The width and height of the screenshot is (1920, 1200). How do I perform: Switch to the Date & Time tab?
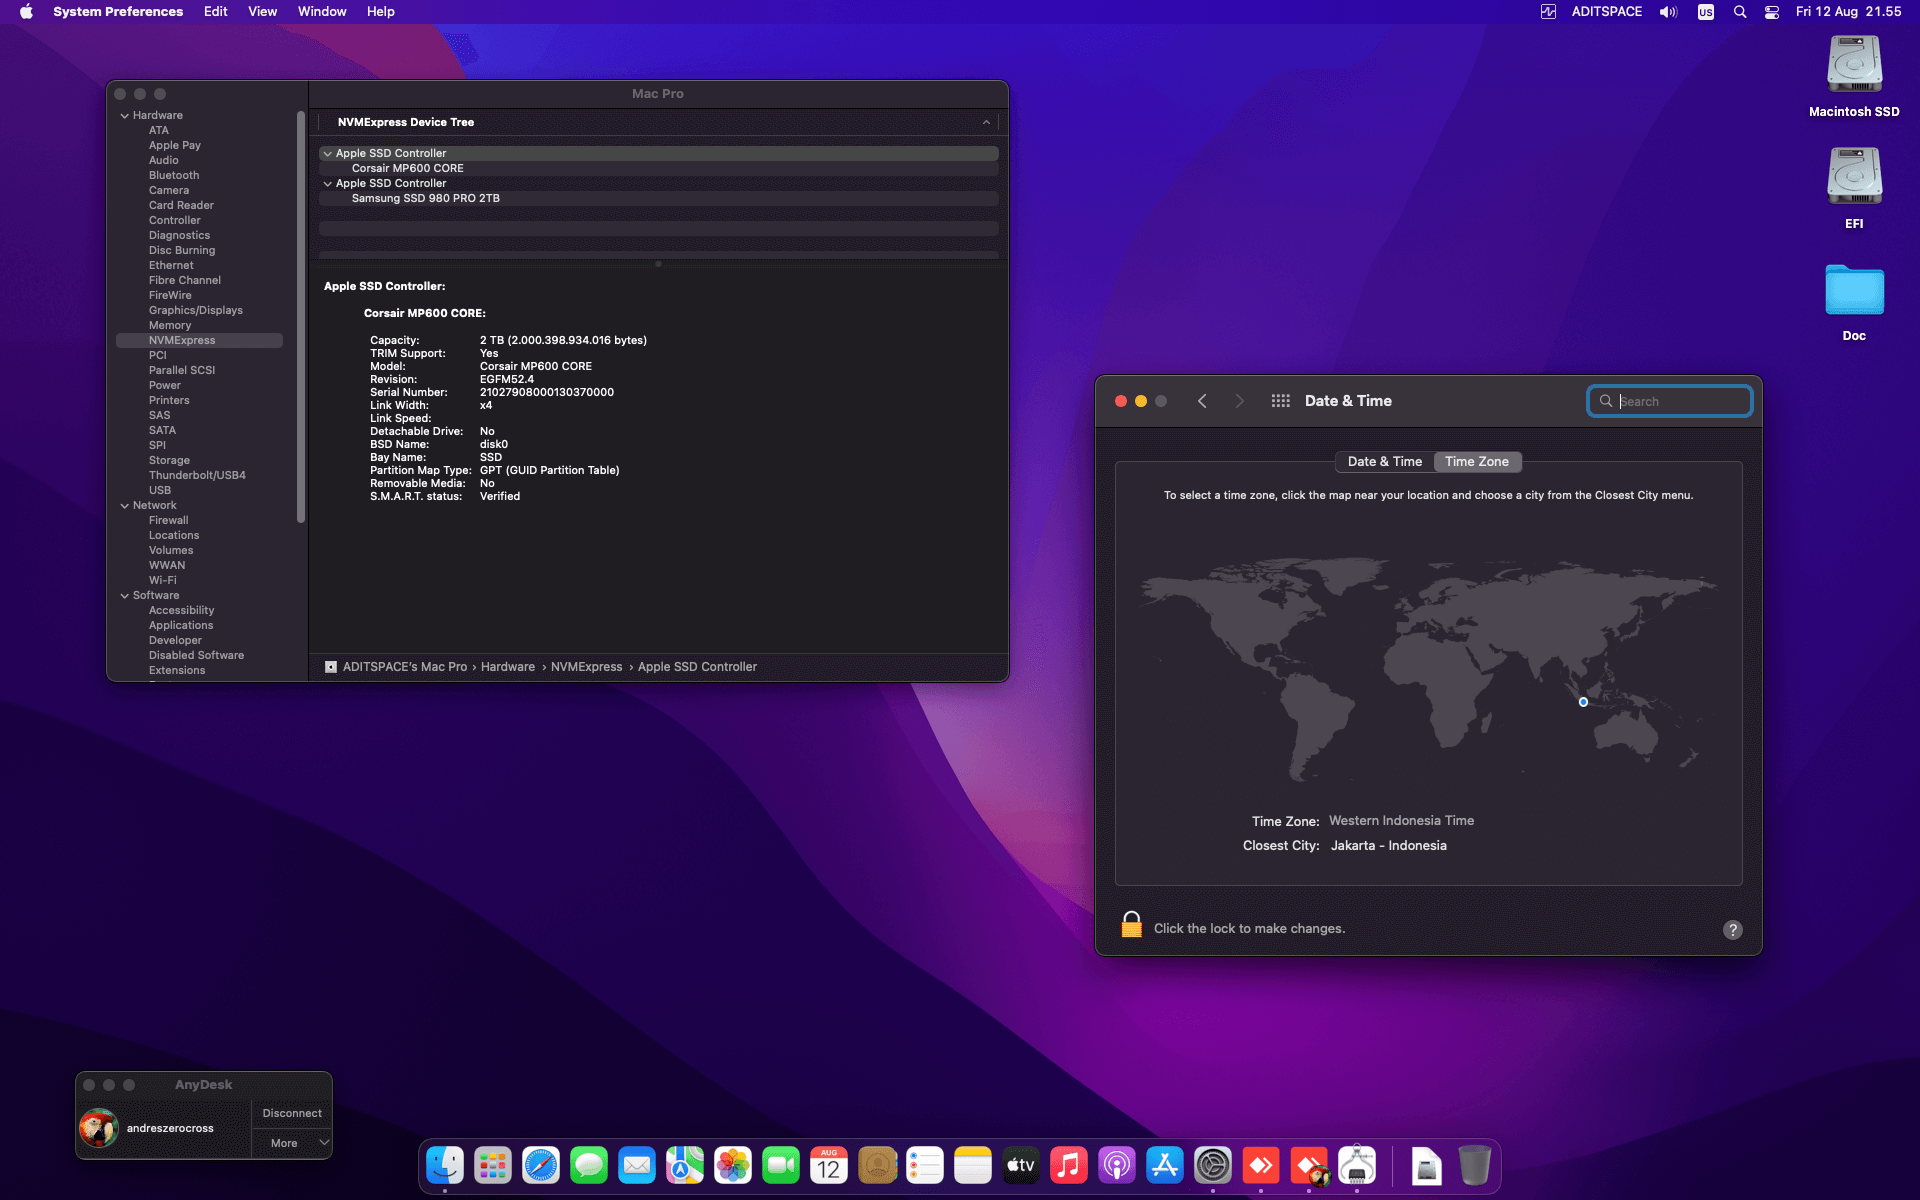(1384, 462)
